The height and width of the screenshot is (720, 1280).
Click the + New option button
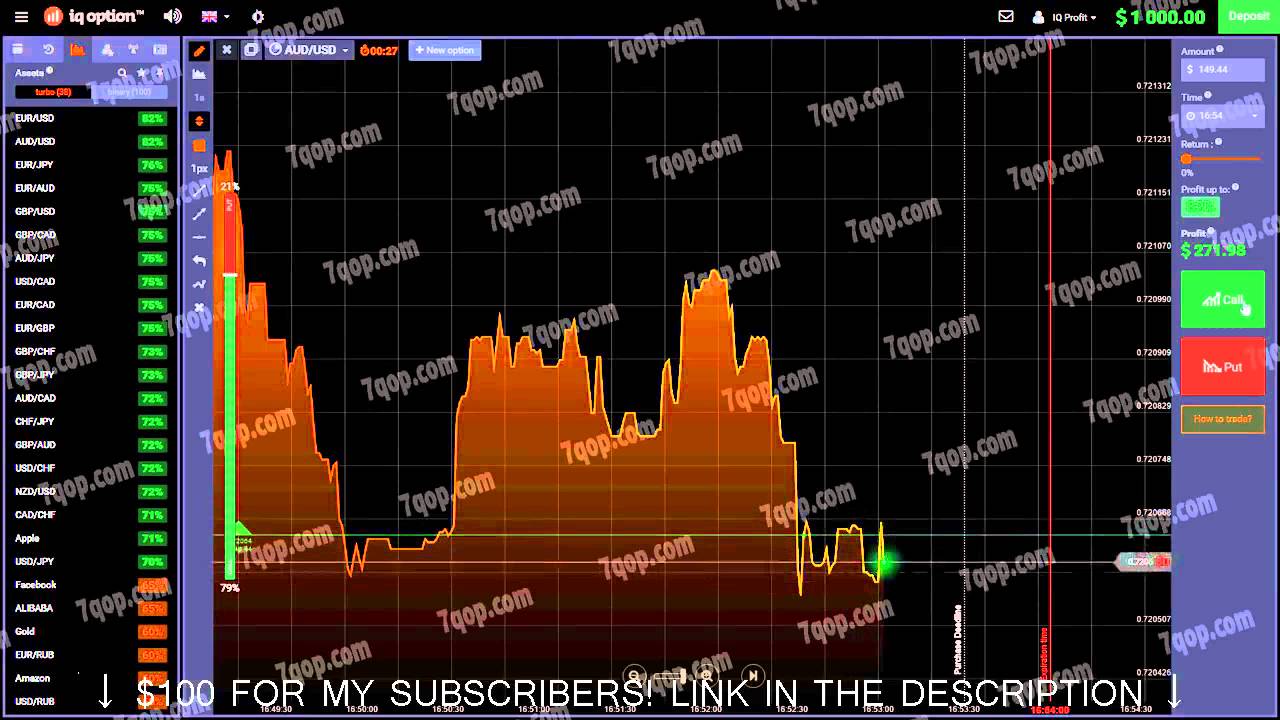pyautogui.click(x=445, y=50)
